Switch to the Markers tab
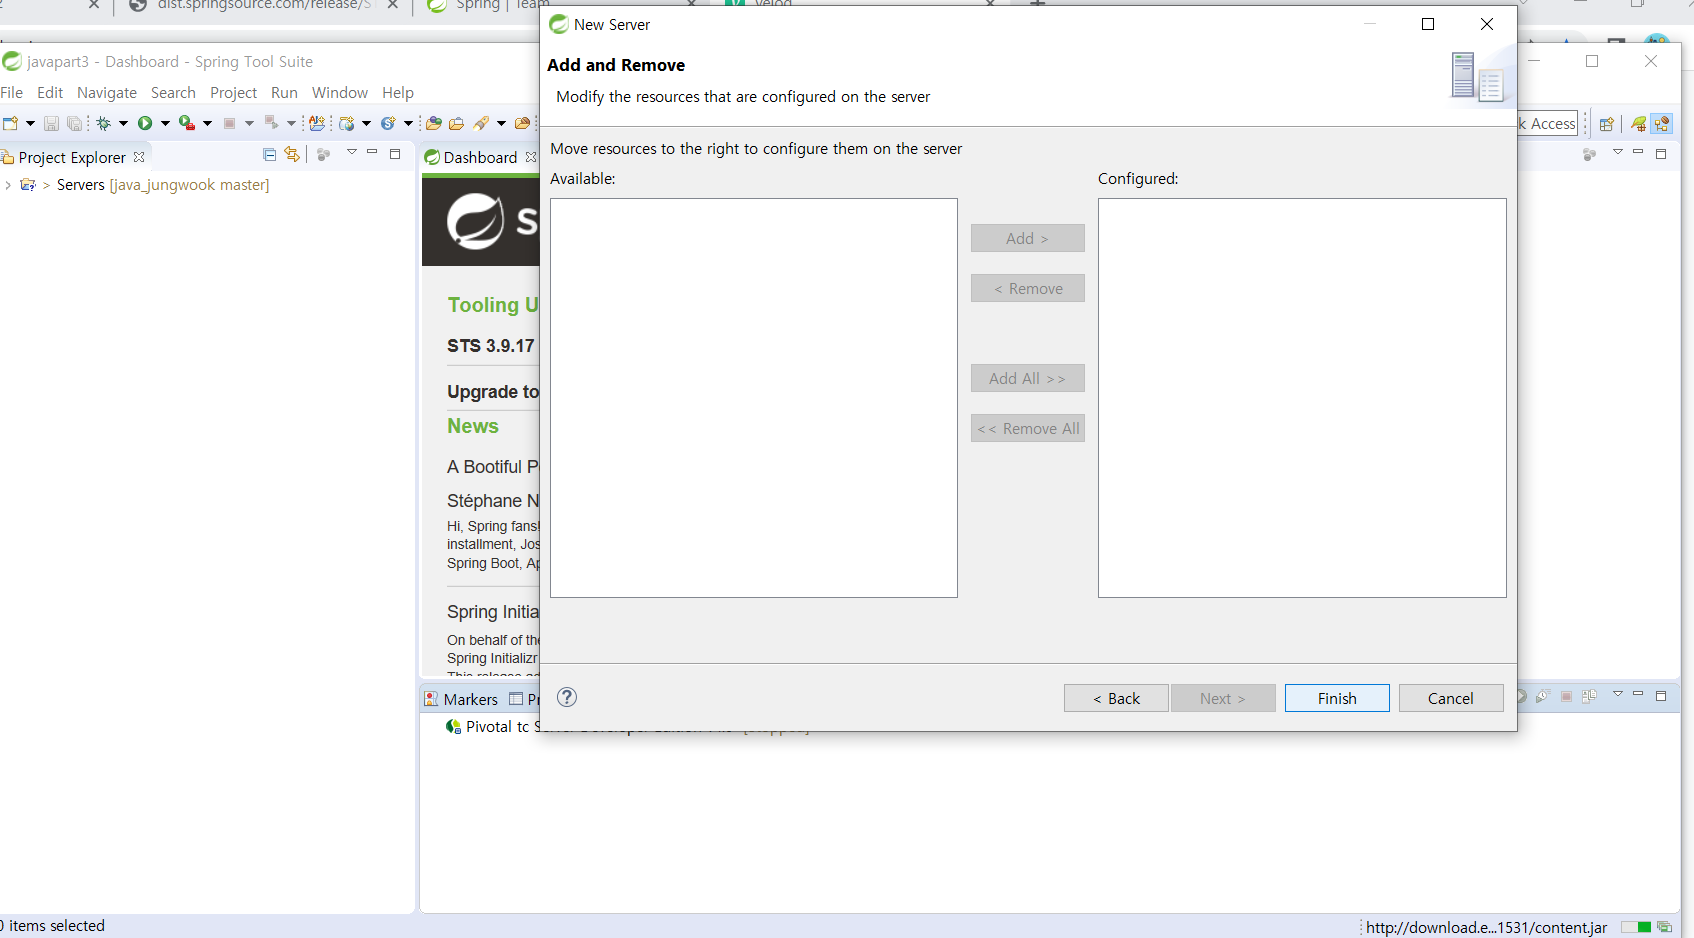 (x=461, y=699)
